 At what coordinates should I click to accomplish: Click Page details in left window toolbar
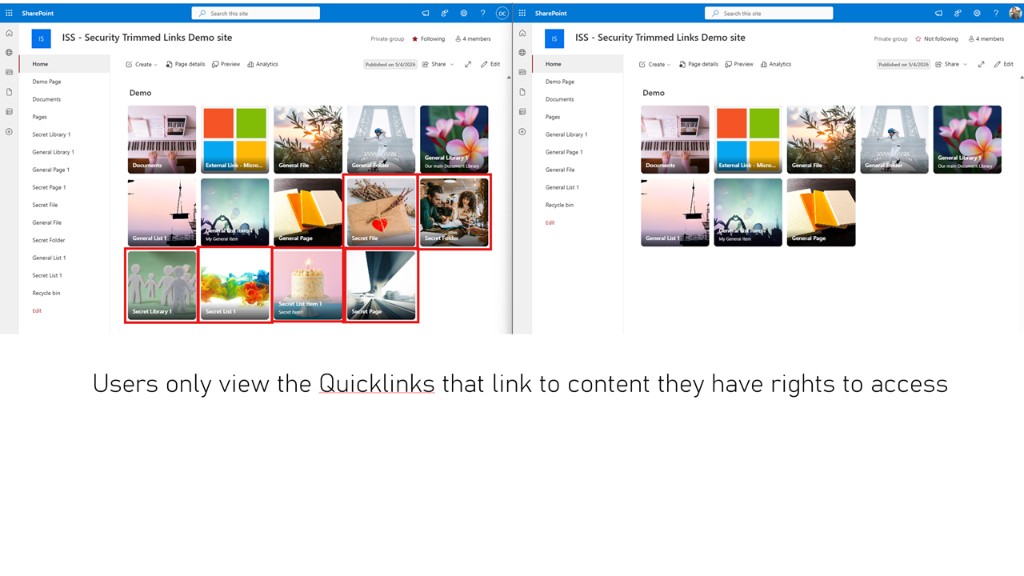click(185, 64)
